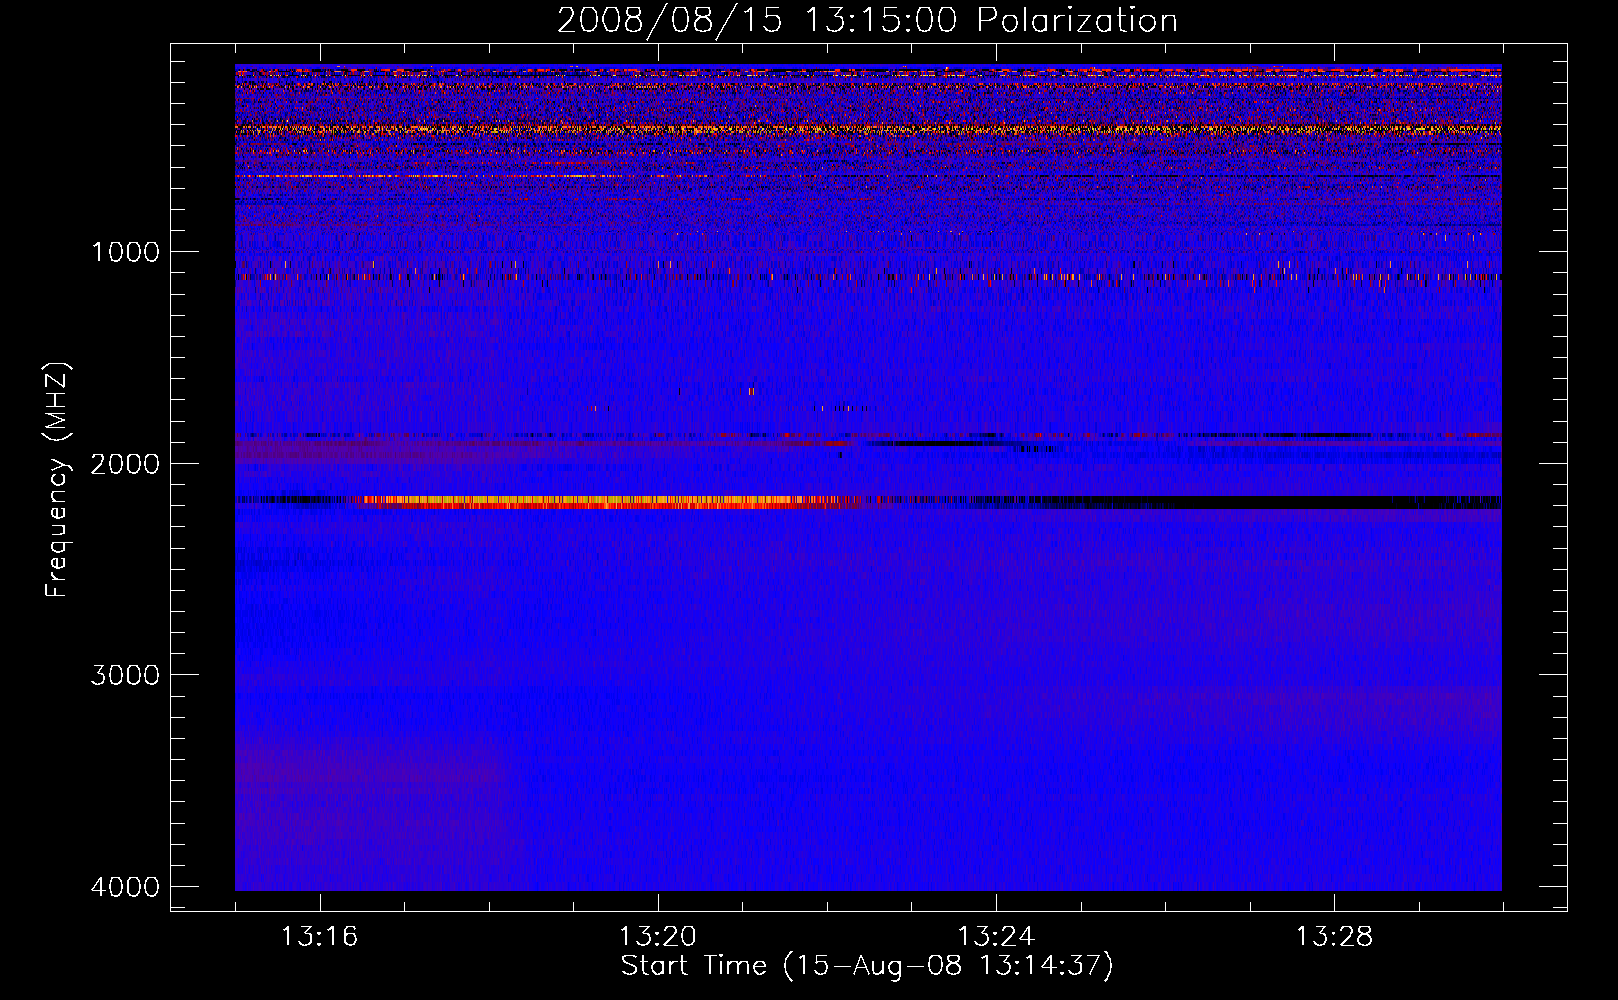Click the 13:20 time tick label
Viewport: 1618px width, 1000px height.
pyautogui.click(x=658, y=937)
